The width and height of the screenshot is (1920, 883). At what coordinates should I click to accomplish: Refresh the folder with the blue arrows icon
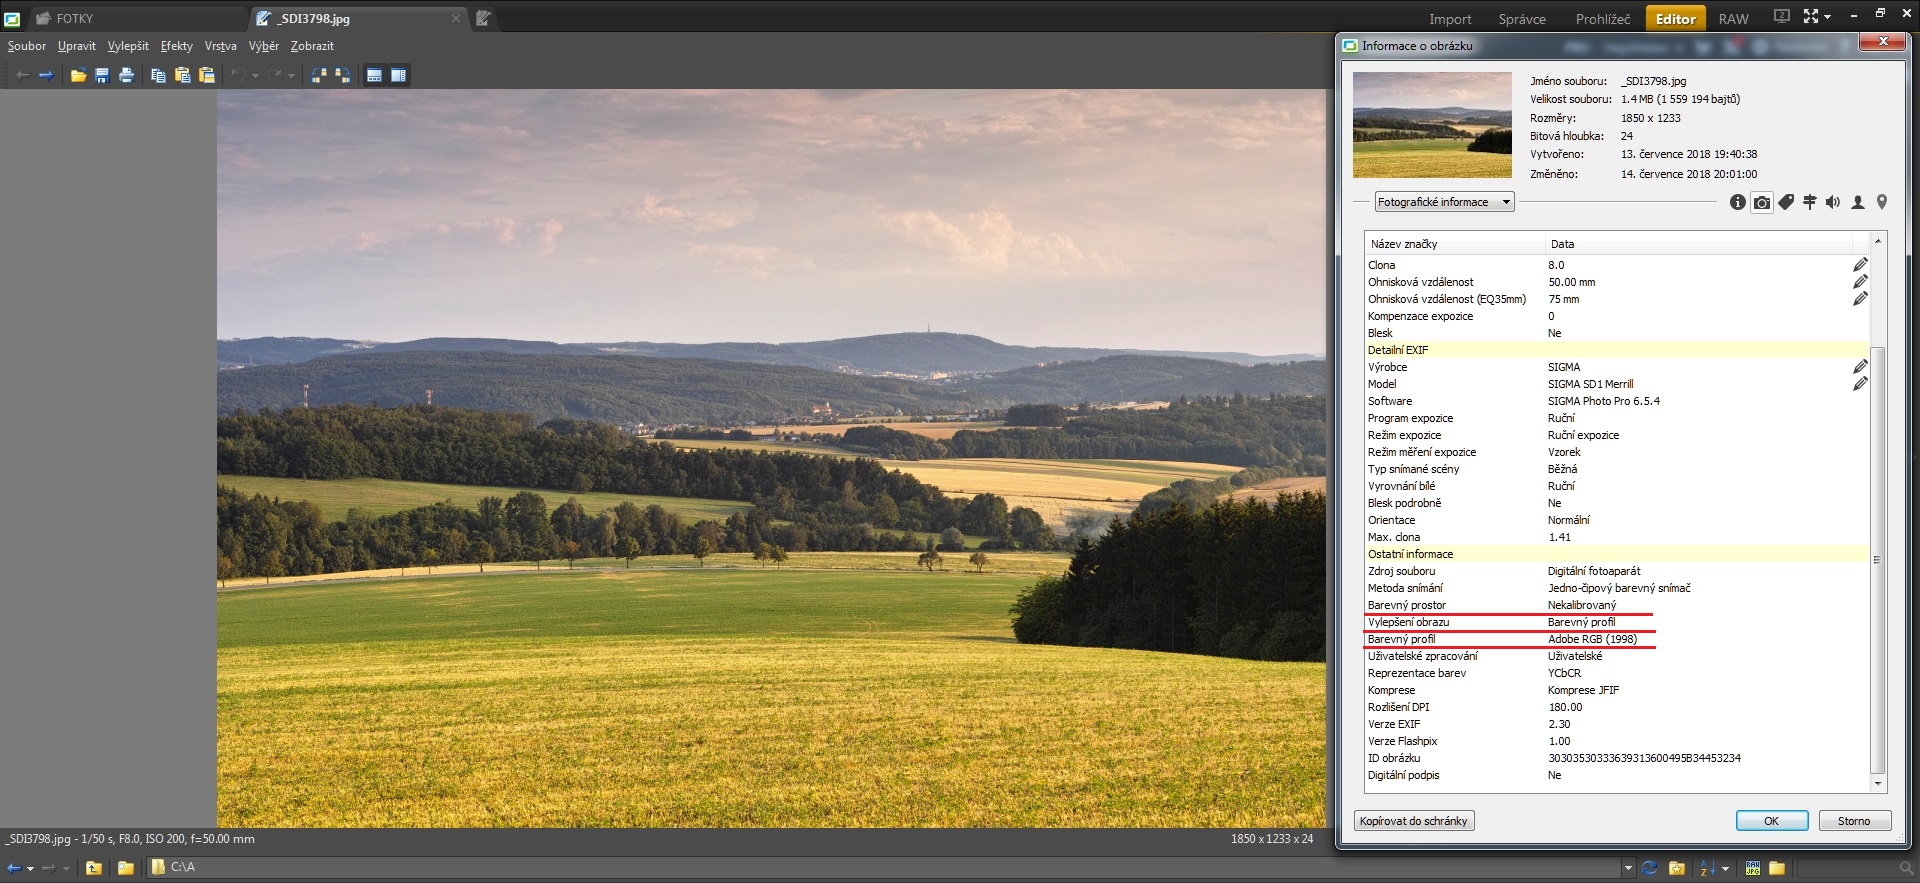[x=1650, y=868]
